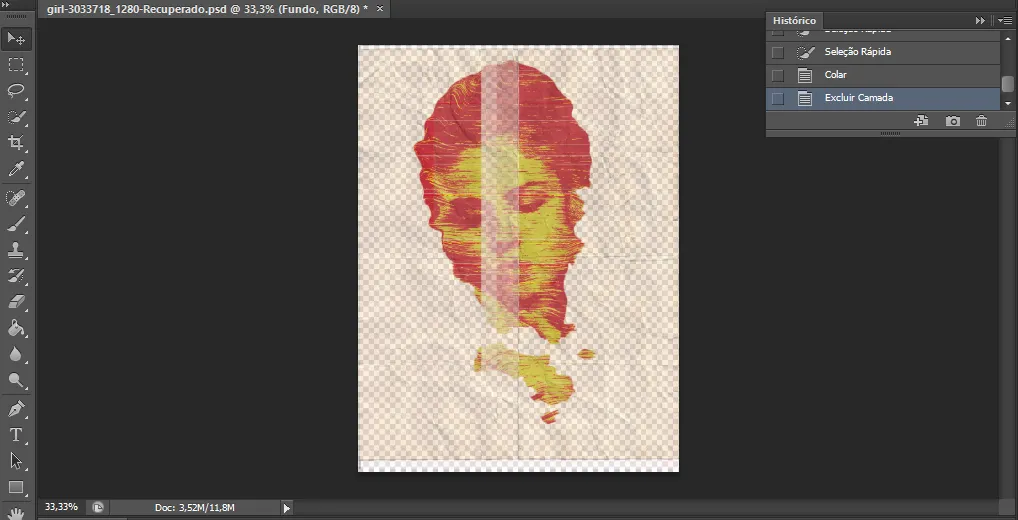
Task: Select the Dodge tool
Action: tap(16, 380)
